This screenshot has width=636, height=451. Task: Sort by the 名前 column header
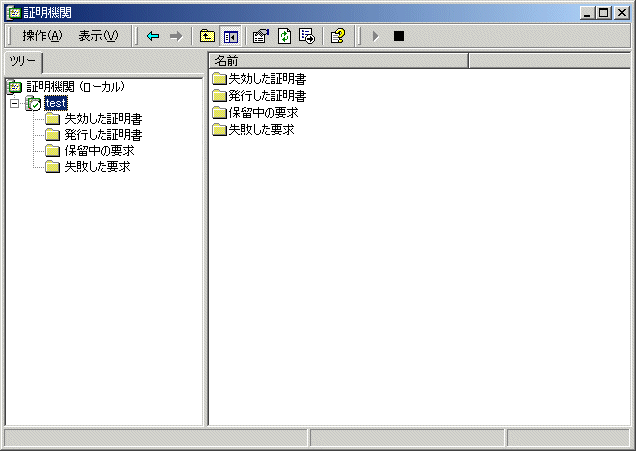tap(339, 61)
